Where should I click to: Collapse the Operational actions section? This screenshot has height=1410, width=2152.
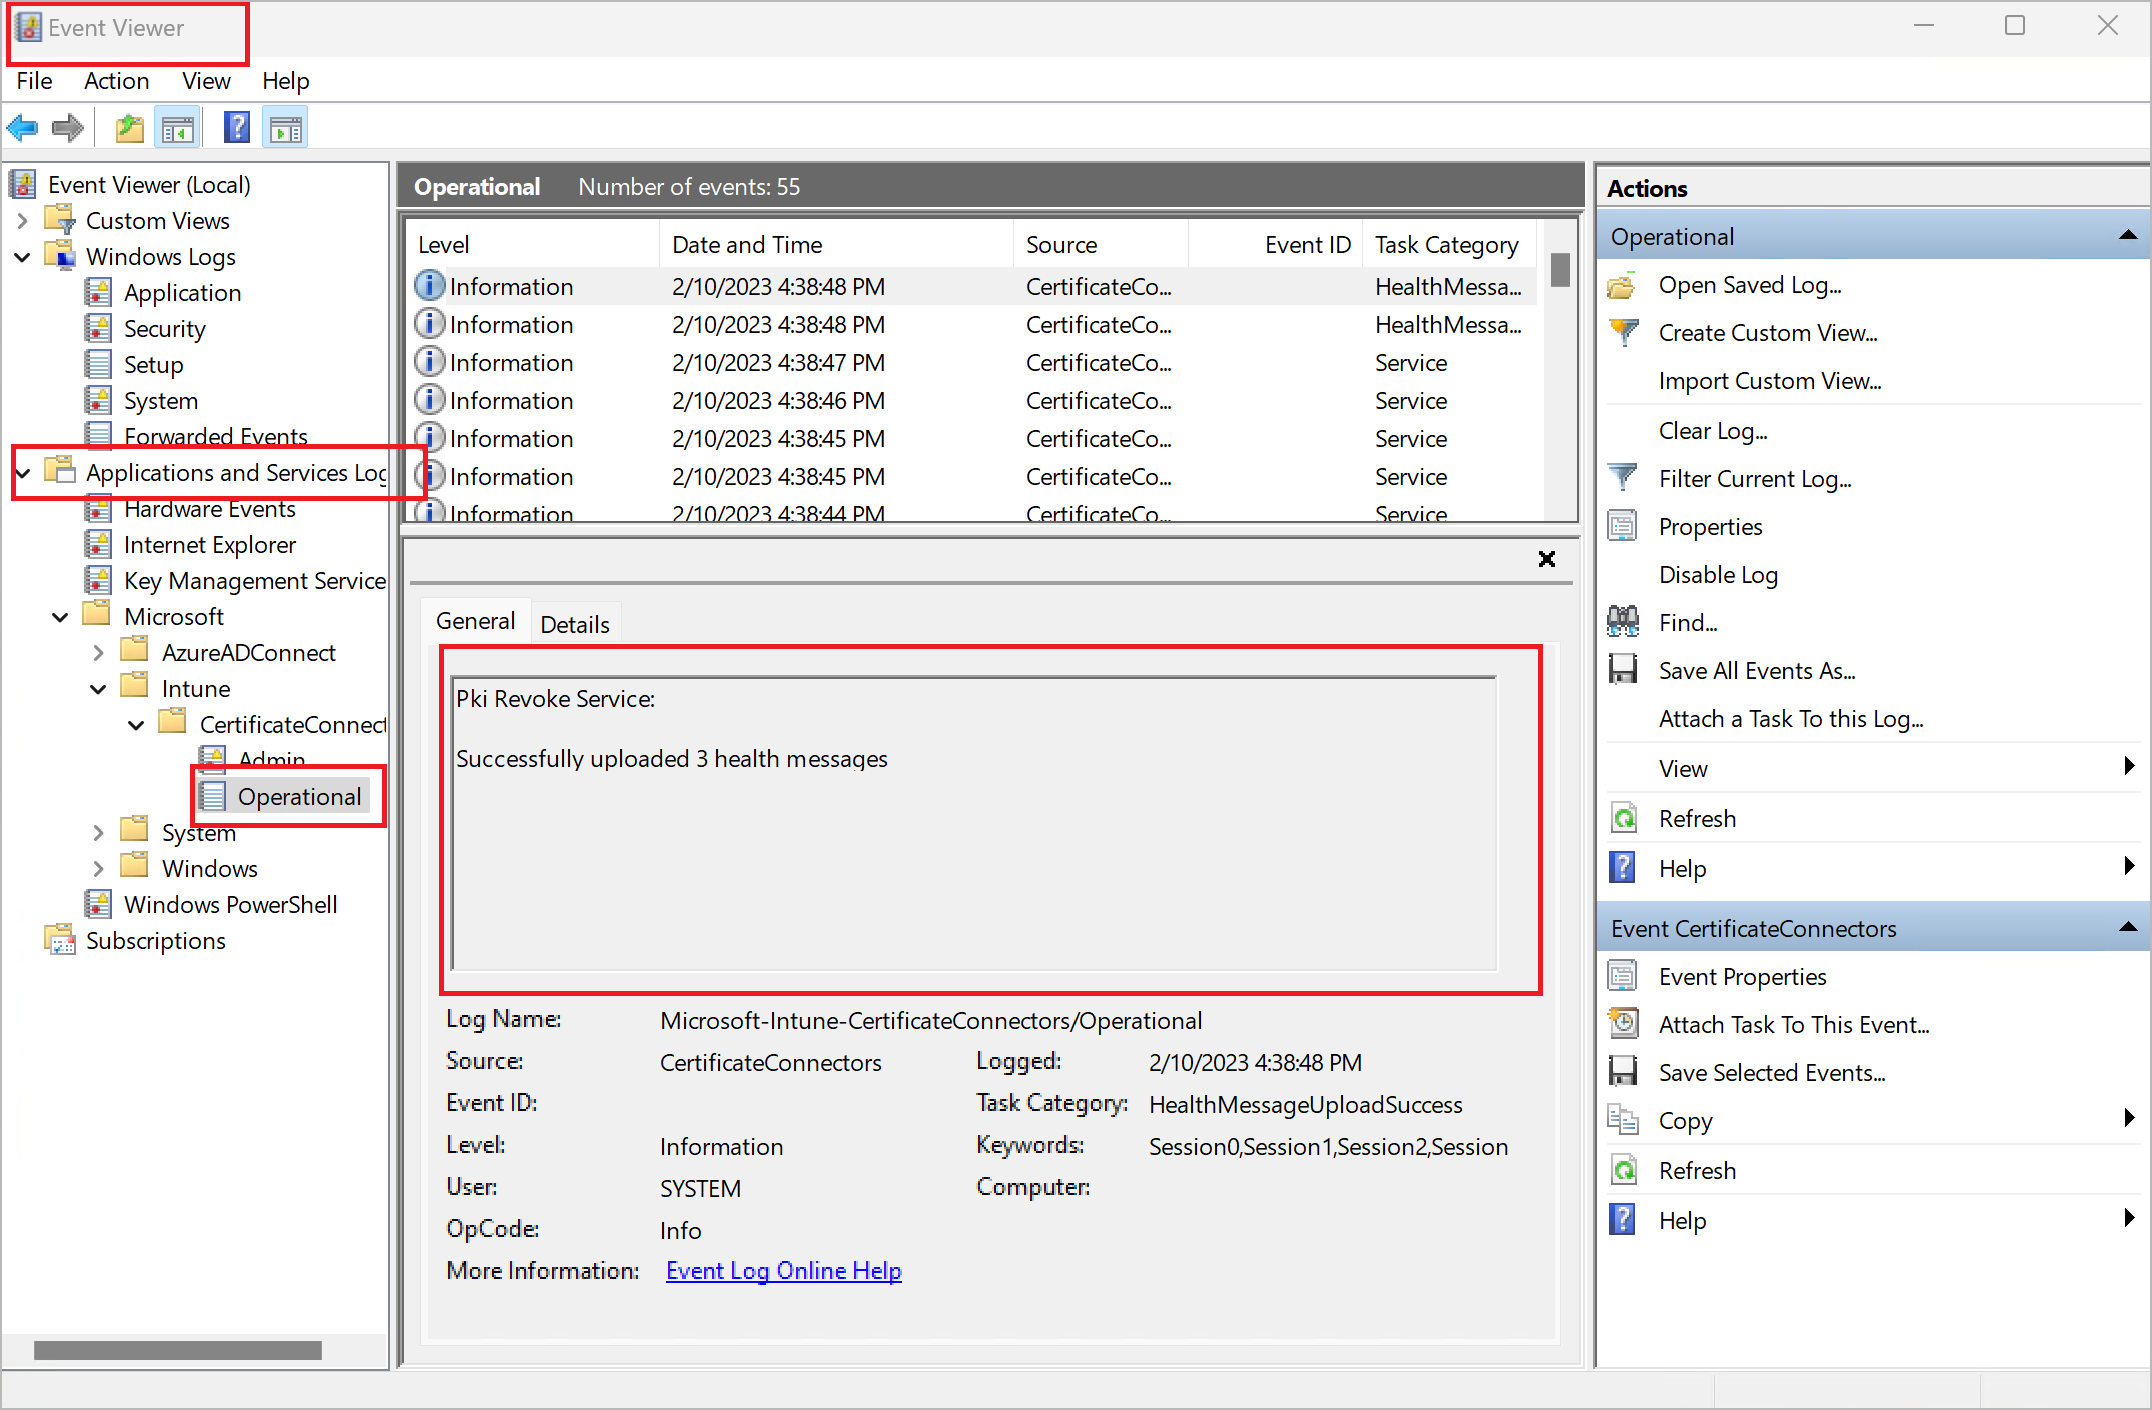pyautogui.click(x=2127, y=236)
